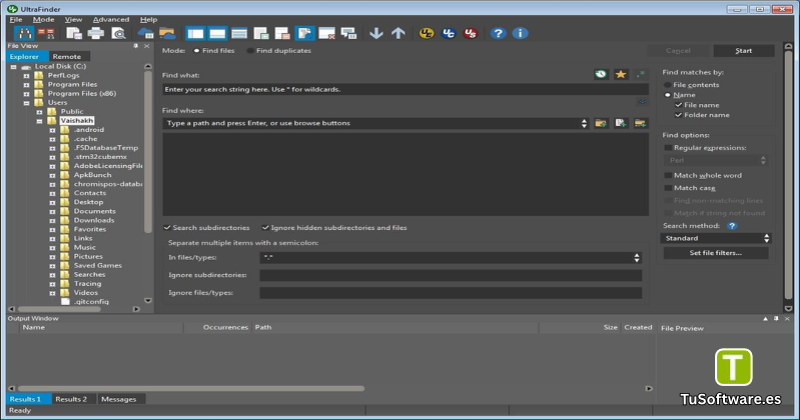Image resolution: width=800 pixels, height=420 pixels.
Task: Launch UltraEdit via yellow UE icon
Action: click(x=426, y=34)
